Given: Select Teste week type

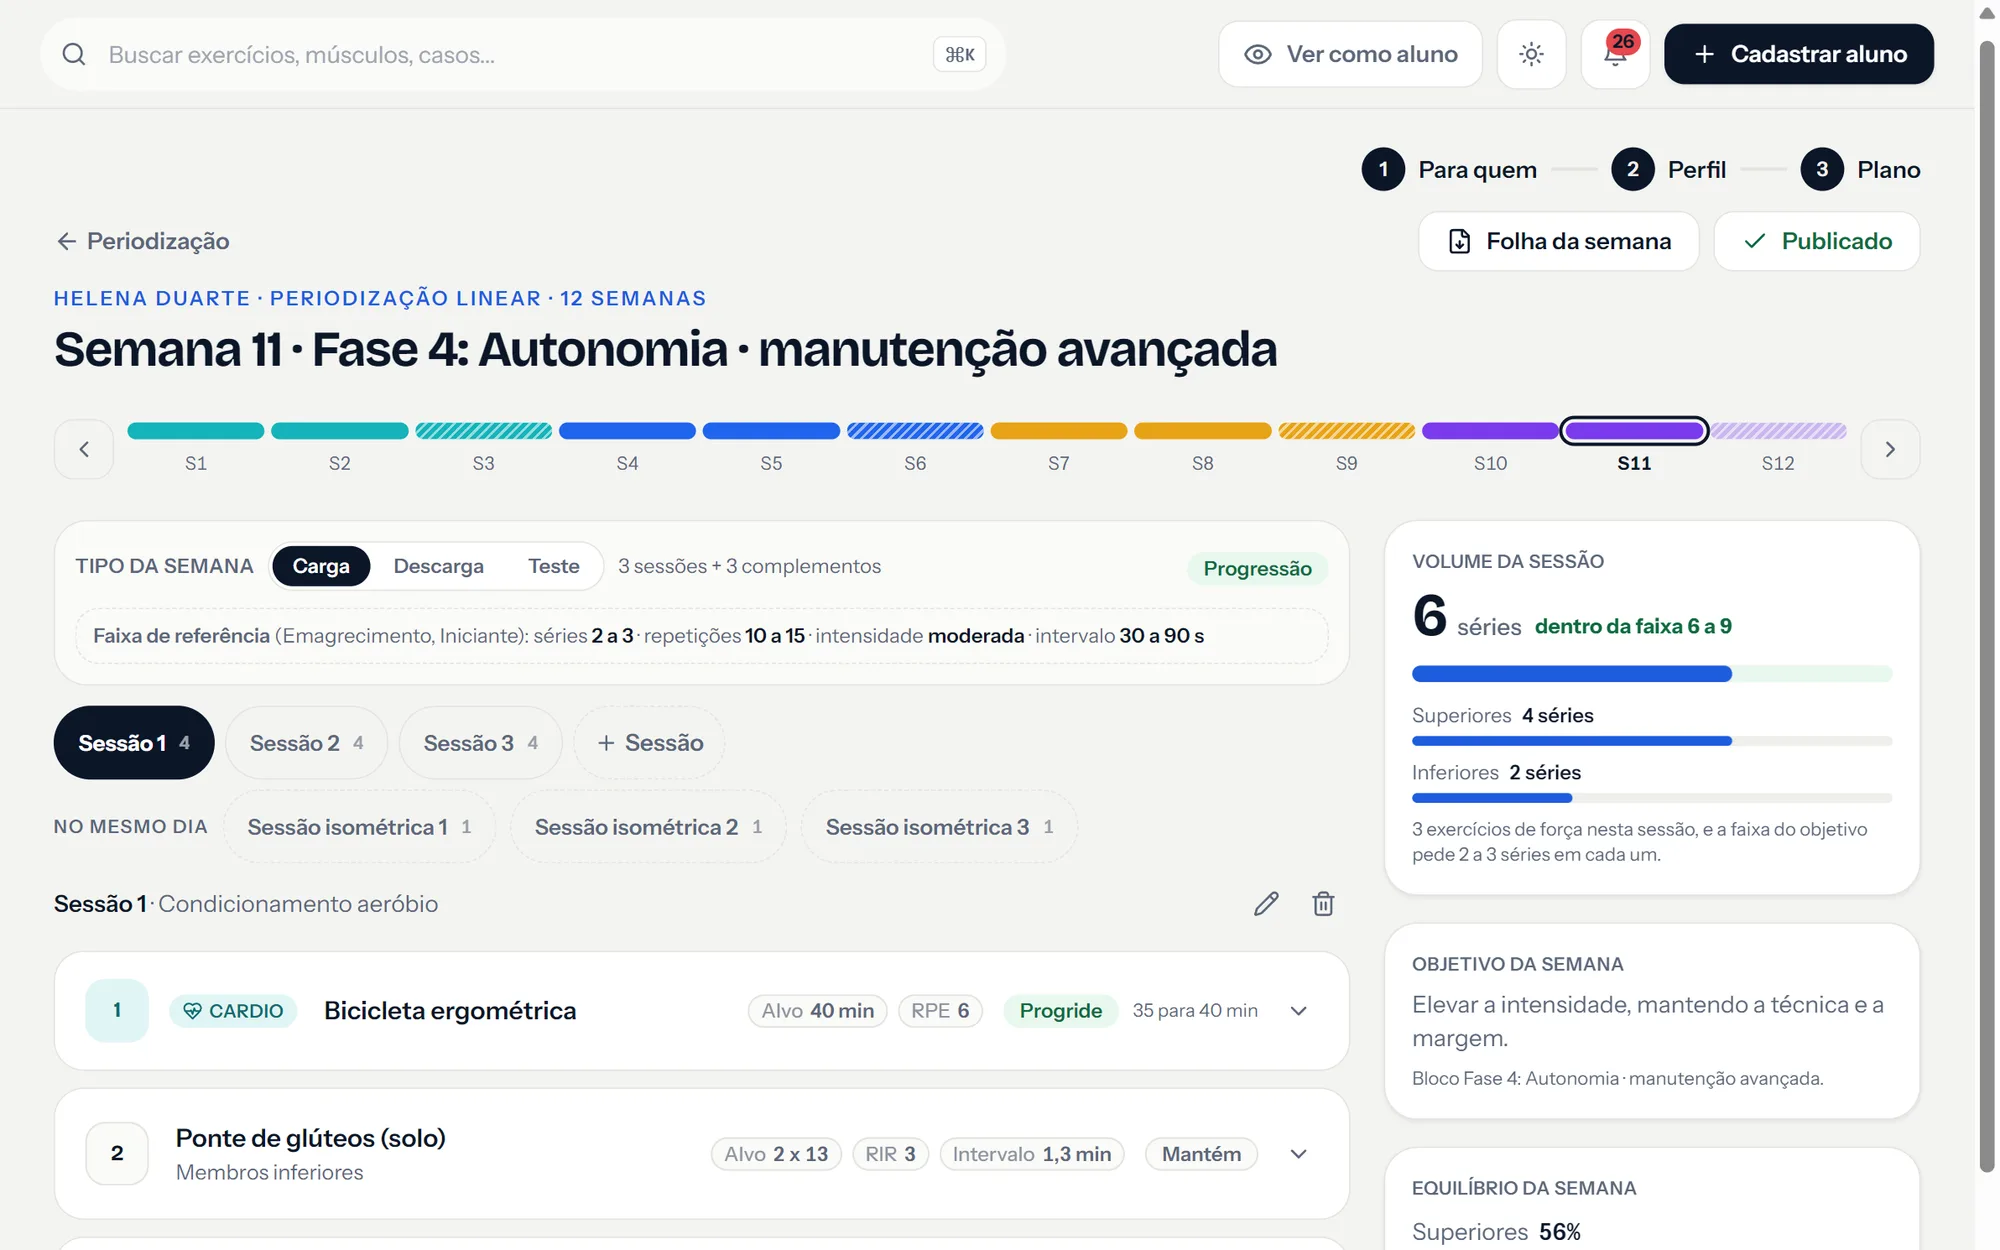Looking at the screenshot, I should (553, 566).
